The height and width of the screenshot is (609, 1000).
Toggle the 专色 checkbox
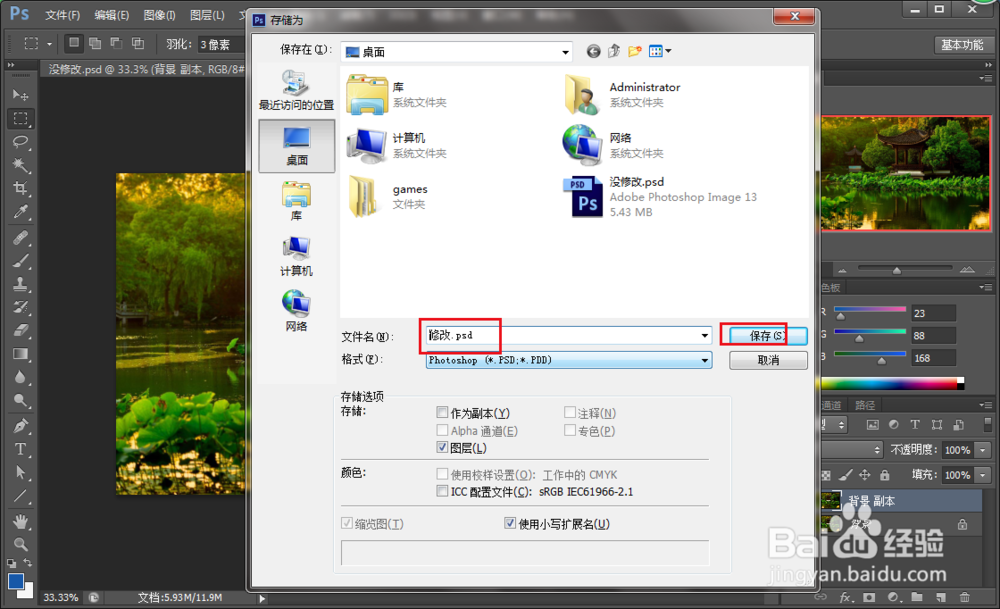(x=570, y=430)
